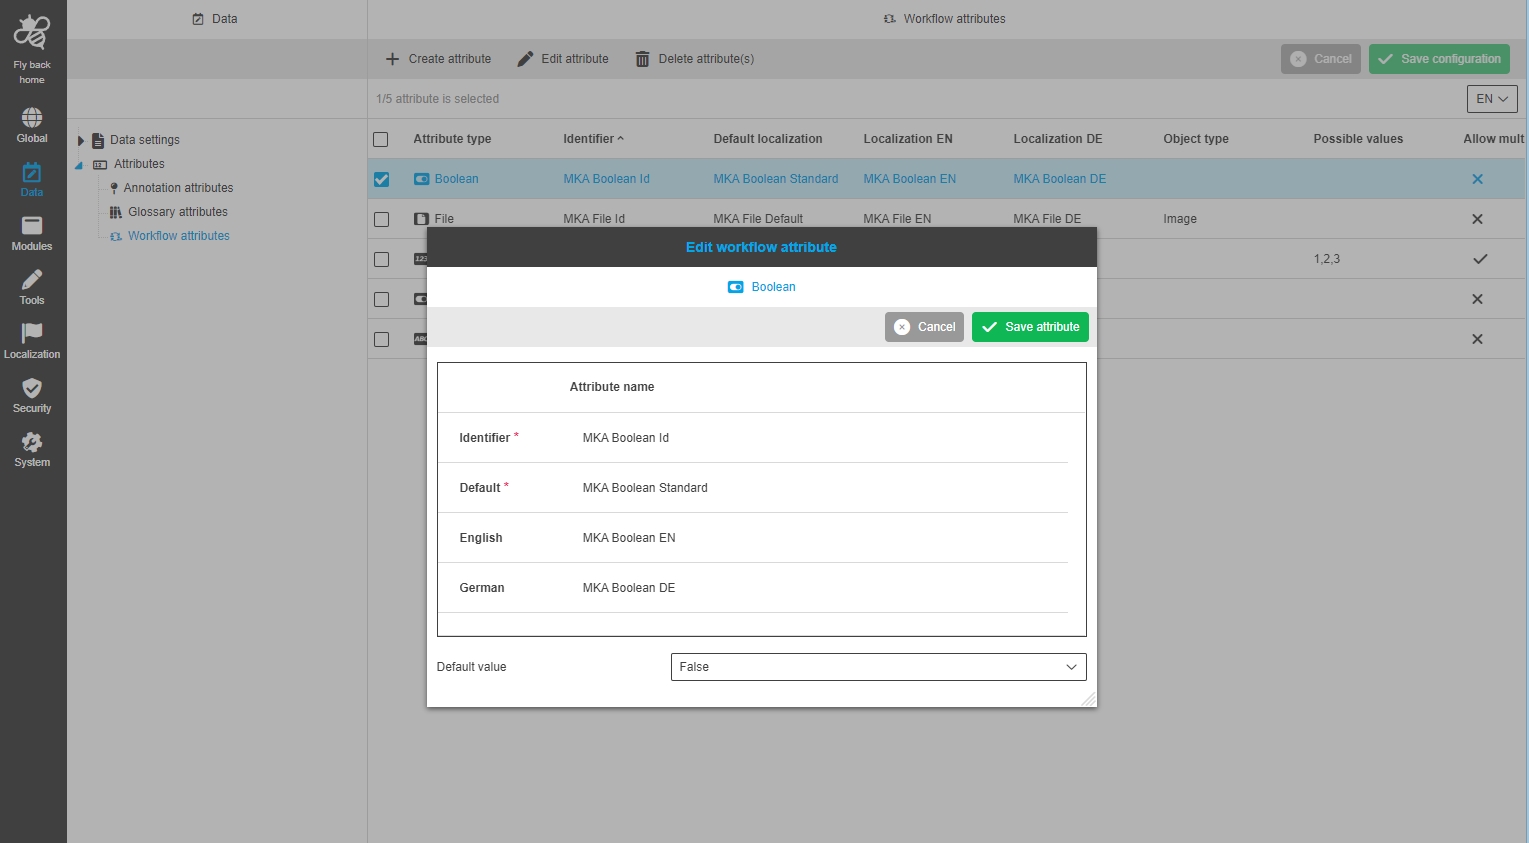Click the Save configuration button
This screenshot has width=1529, height=843.
[x=1439, y=59]
